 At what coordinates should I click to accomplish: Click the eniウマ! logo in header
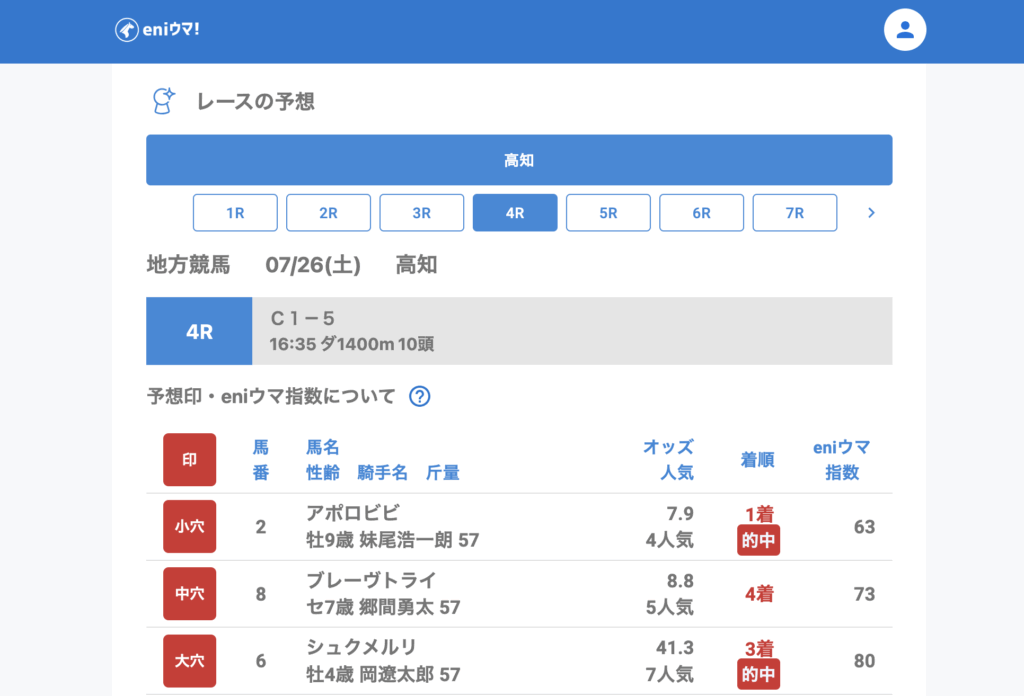coord(157,30)
